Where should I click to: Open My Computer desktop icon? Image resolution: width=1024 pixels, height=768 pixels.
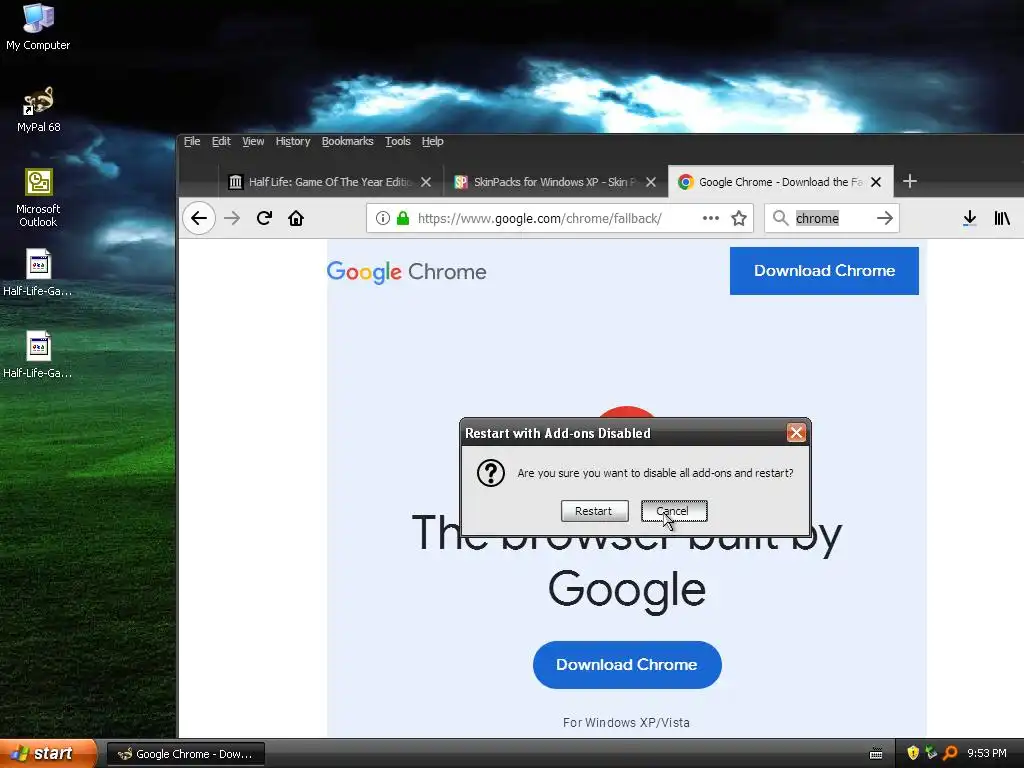point(38,27)
